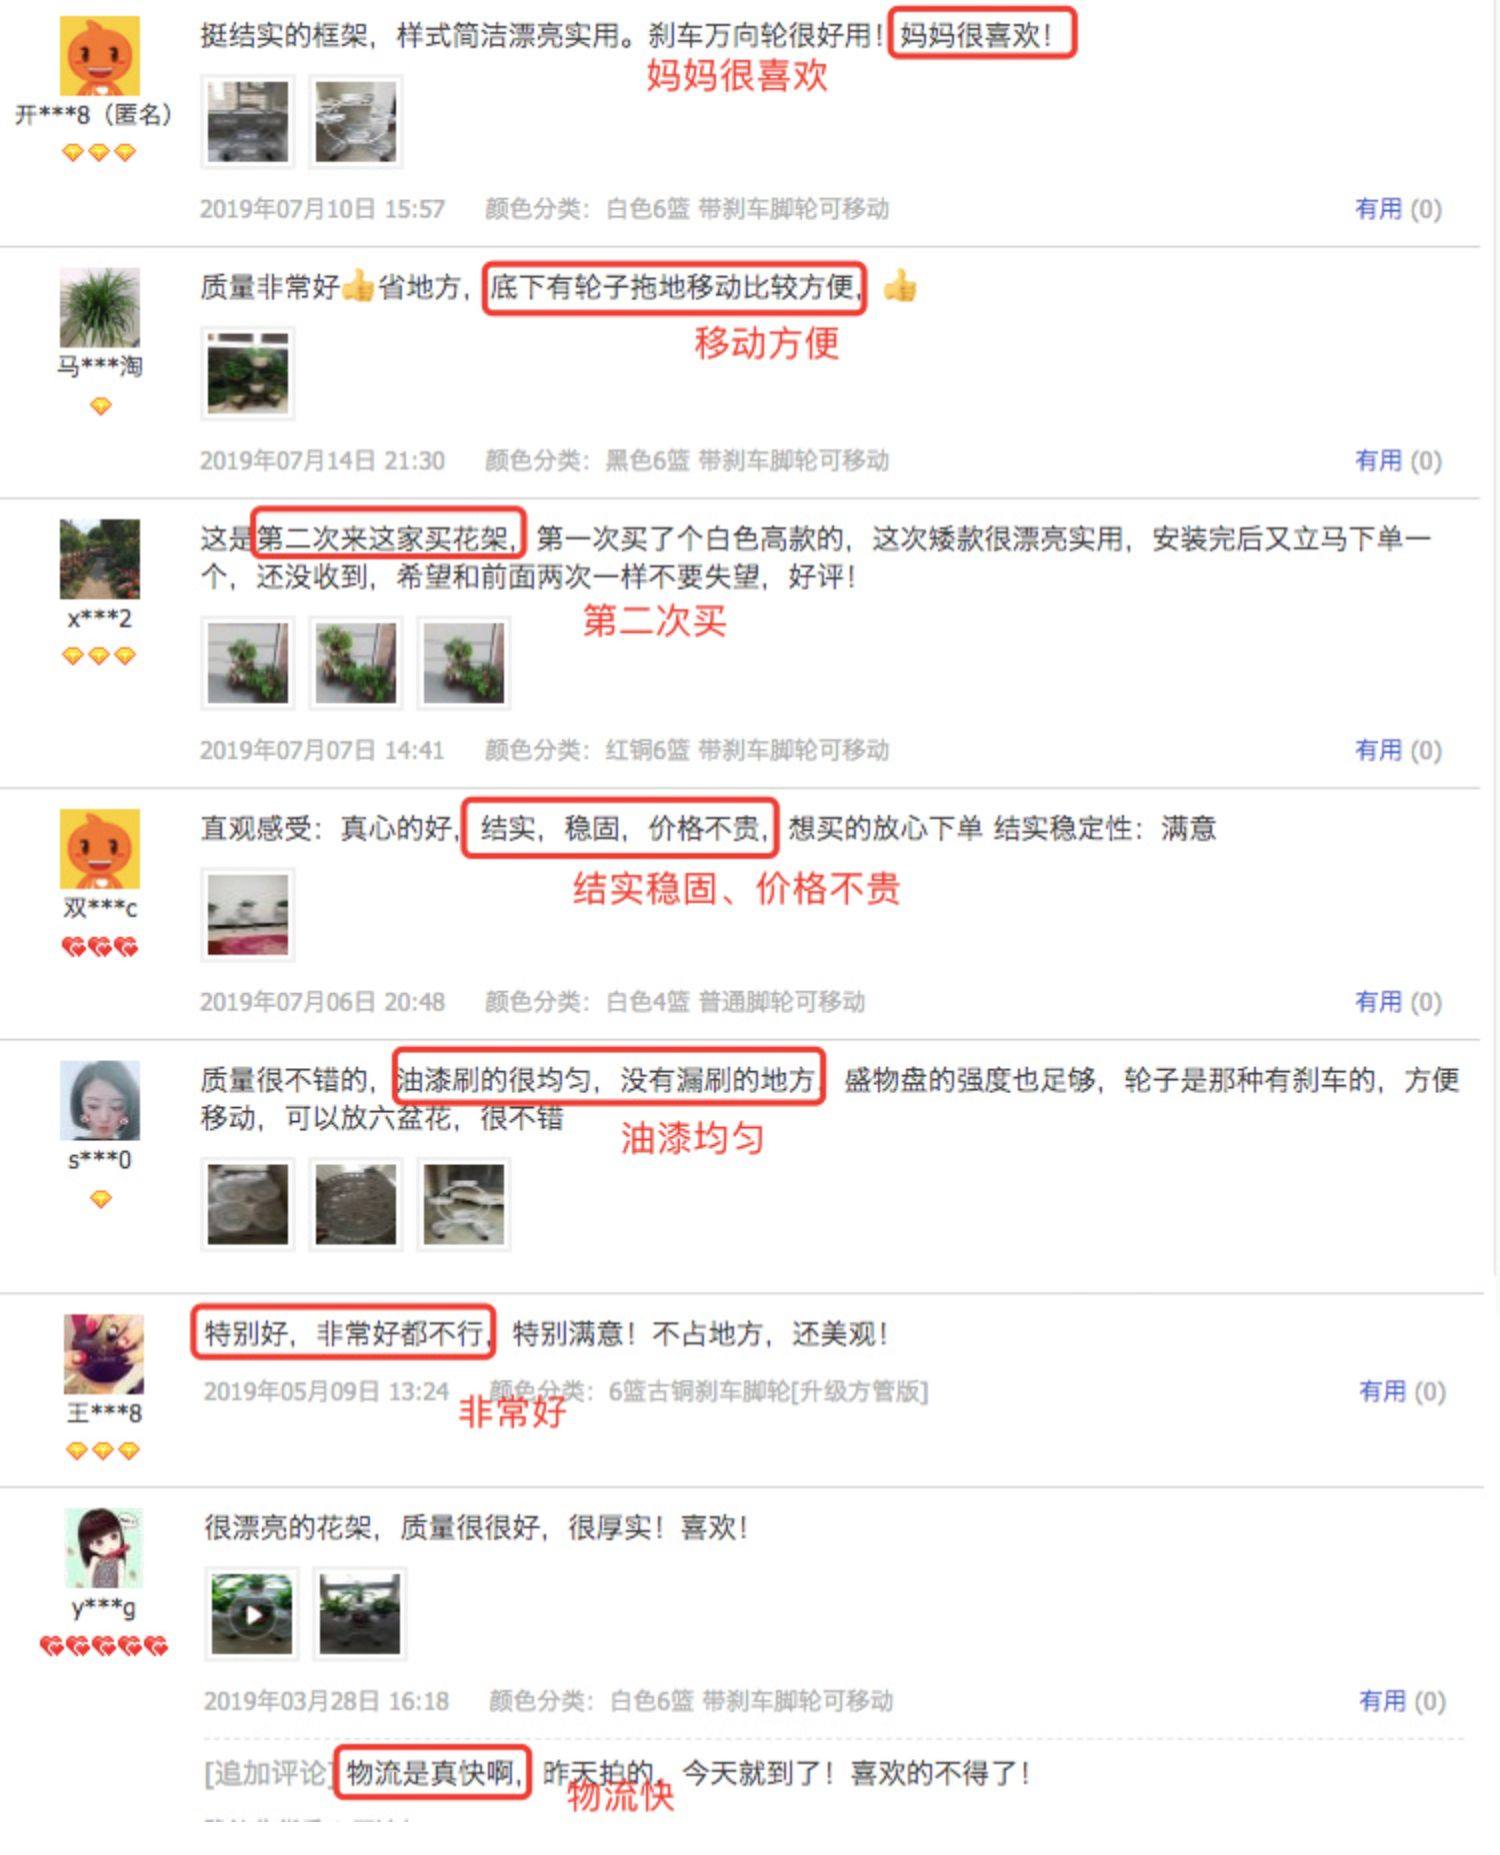1500x1855 pixels.
Task: Open first photo in 开***8's review
Action: pyautogui.click(x=248, y=121)
